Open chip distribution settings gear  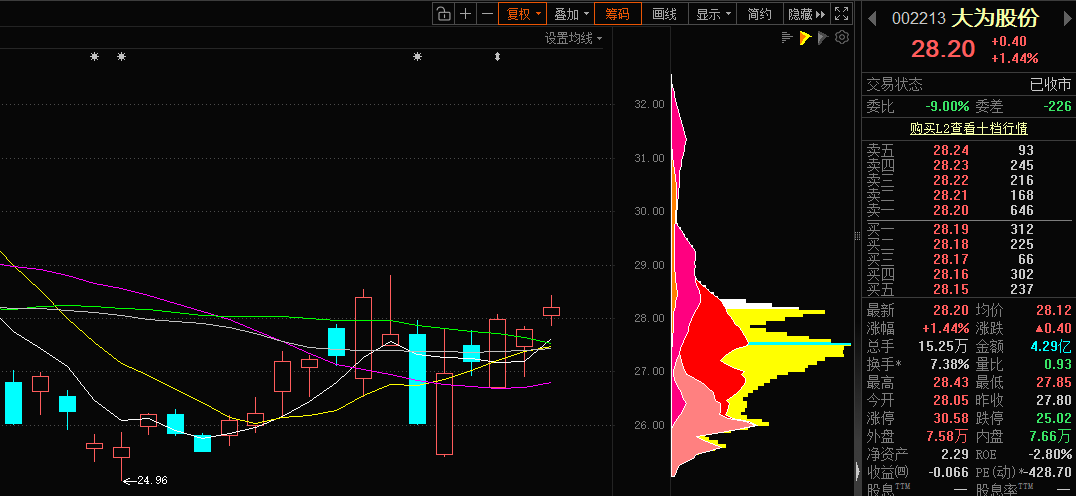click(x=842, y=38)
